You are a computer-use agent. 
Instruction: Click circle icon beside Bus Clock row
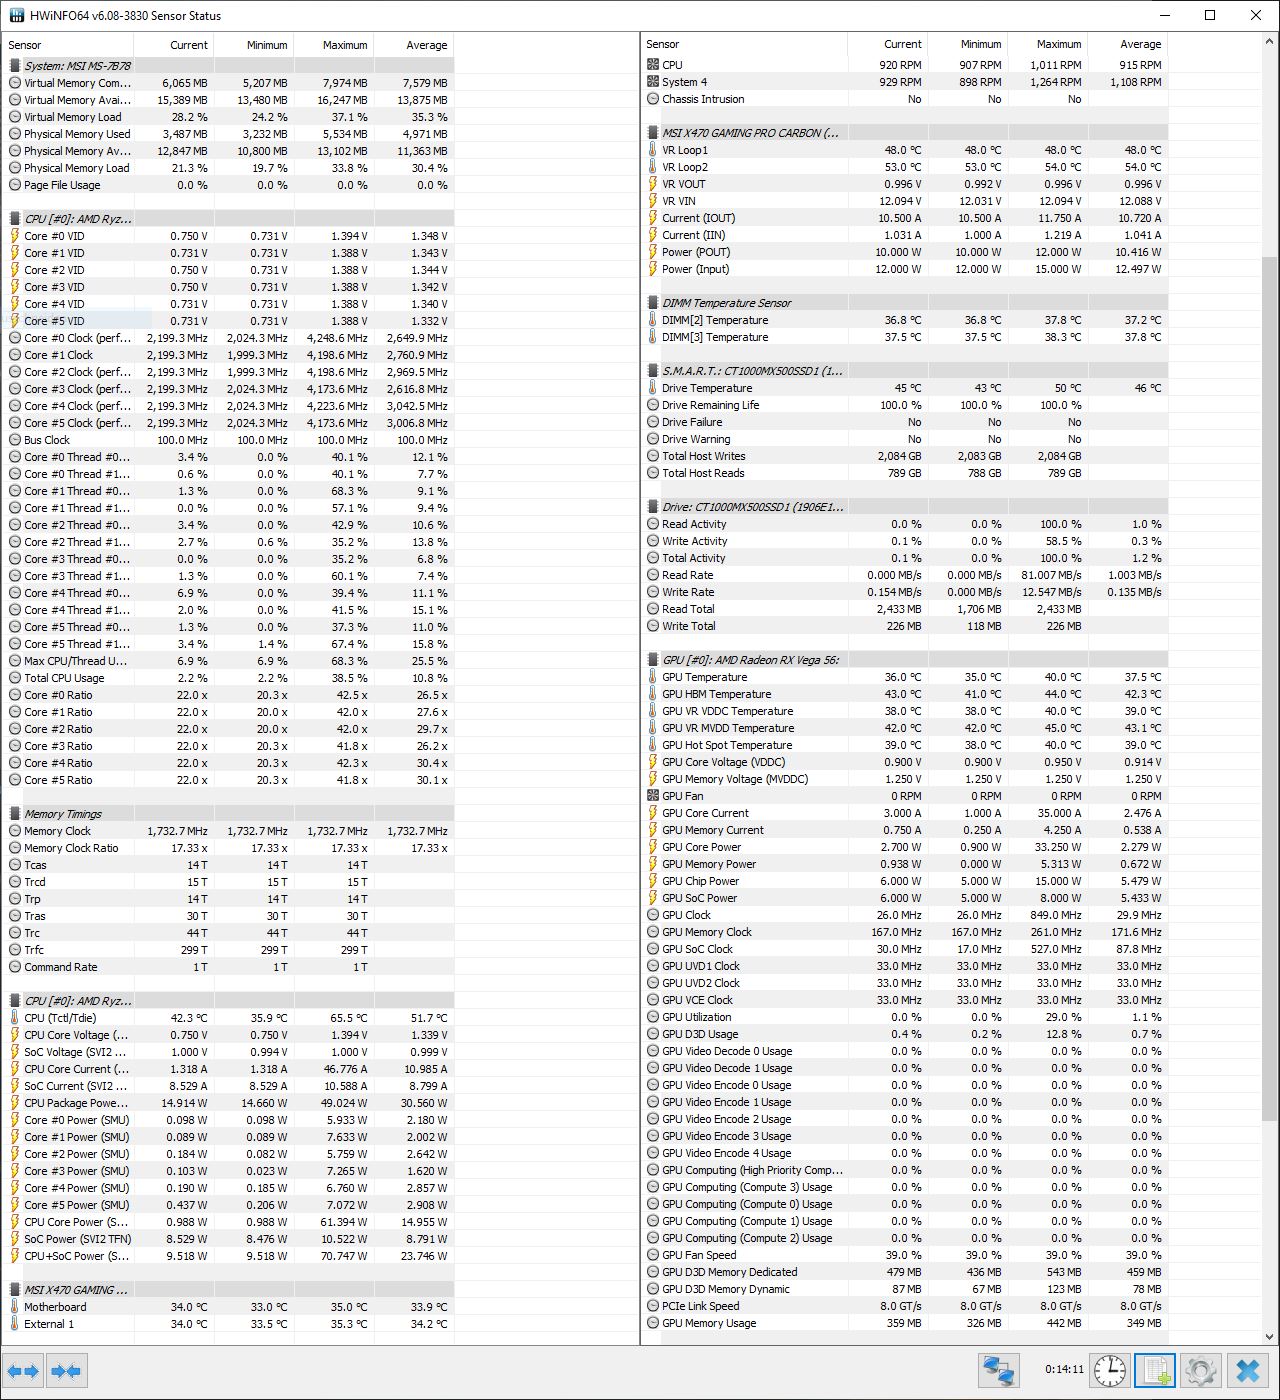[x=15, y=440]
